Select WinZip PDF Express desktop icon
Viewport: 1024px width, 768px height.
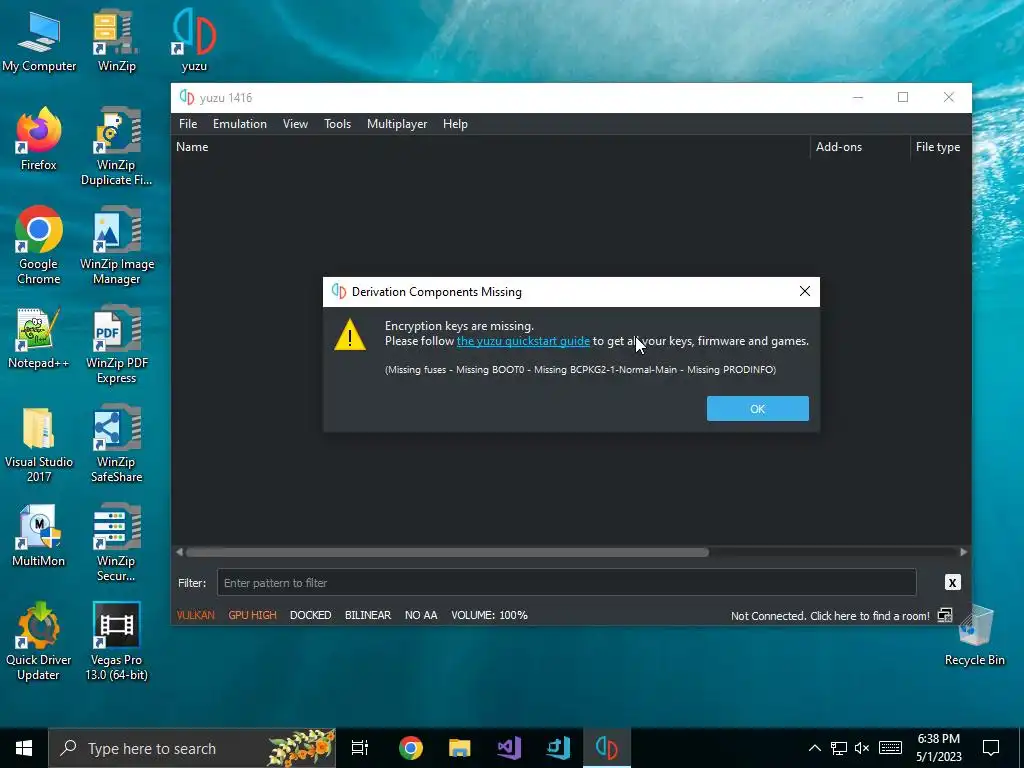(116, 345)
